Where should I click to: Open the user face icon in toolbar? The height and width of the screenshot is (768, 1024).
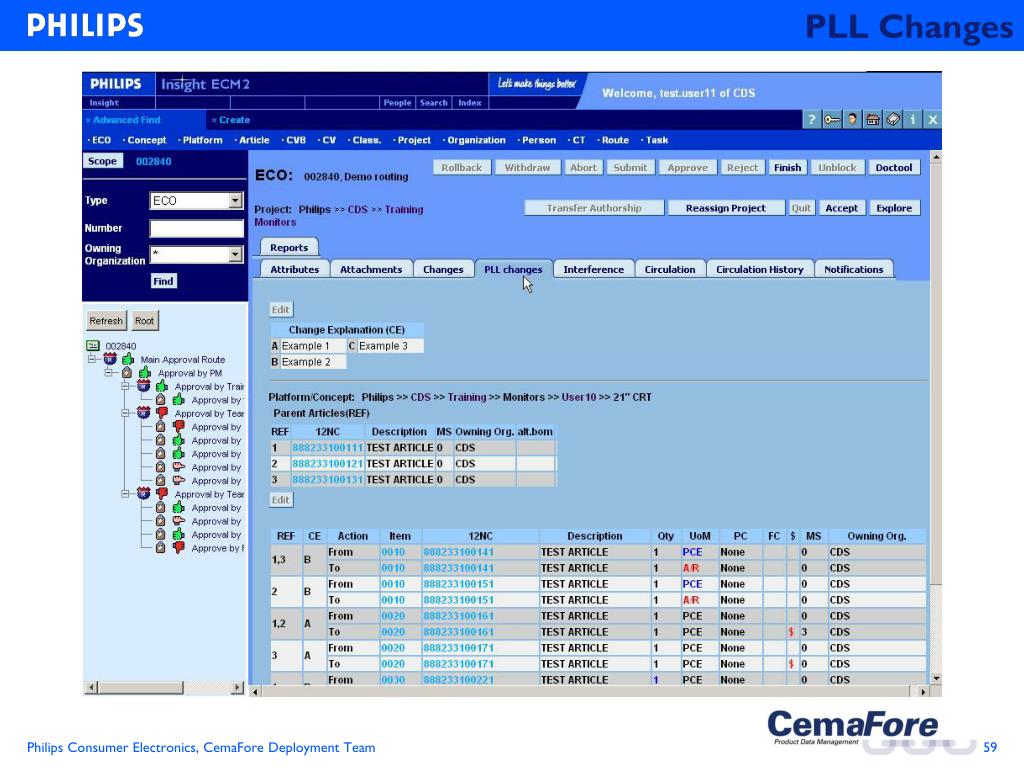coord(852,120)
